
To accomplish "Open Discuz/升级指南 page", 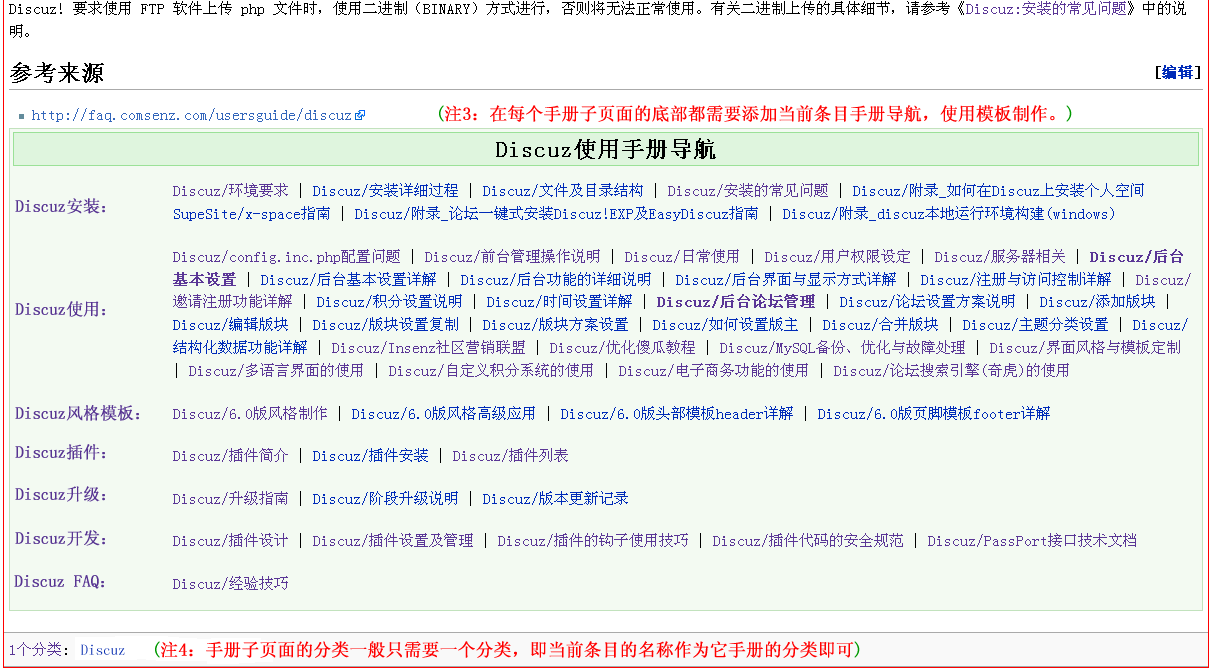I will (x=230, y=498).
